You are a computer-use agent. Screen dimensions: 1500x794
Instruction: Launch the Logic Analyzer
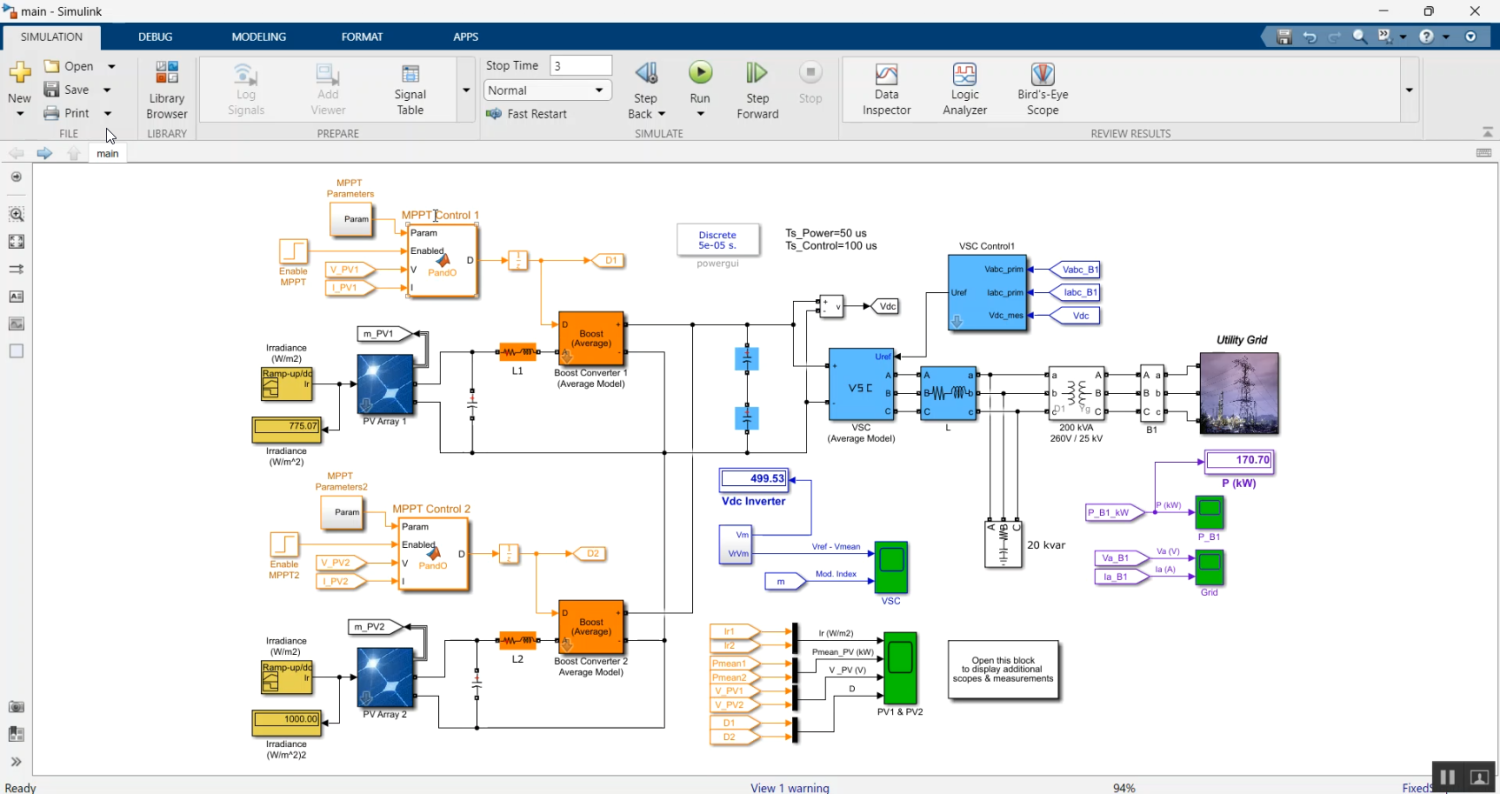963,88
